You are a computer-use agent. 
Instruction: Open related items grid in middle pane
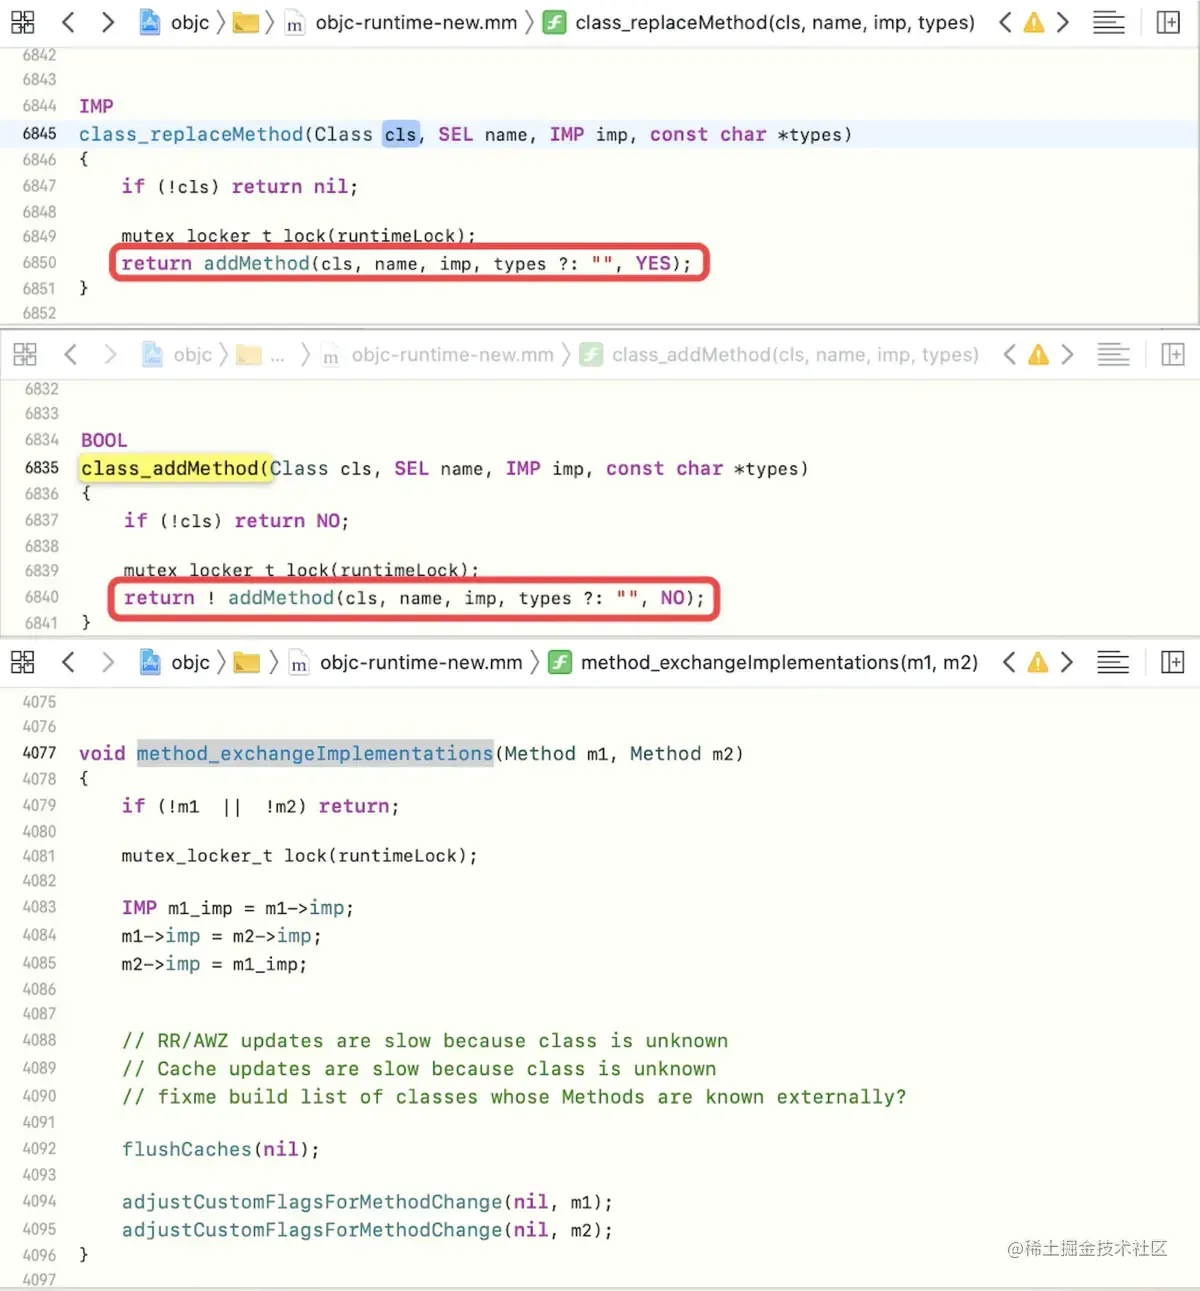click(x=25, y=354)
